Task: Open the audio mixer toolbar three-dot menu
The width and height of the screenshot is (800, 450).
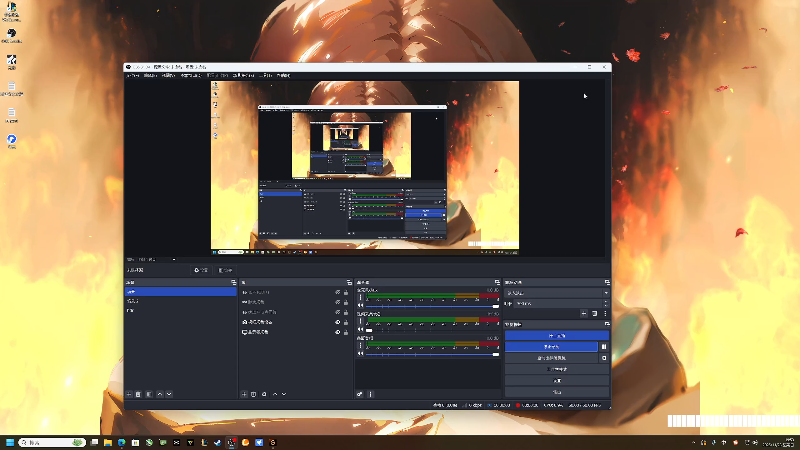Action: [x=371, y=394]
